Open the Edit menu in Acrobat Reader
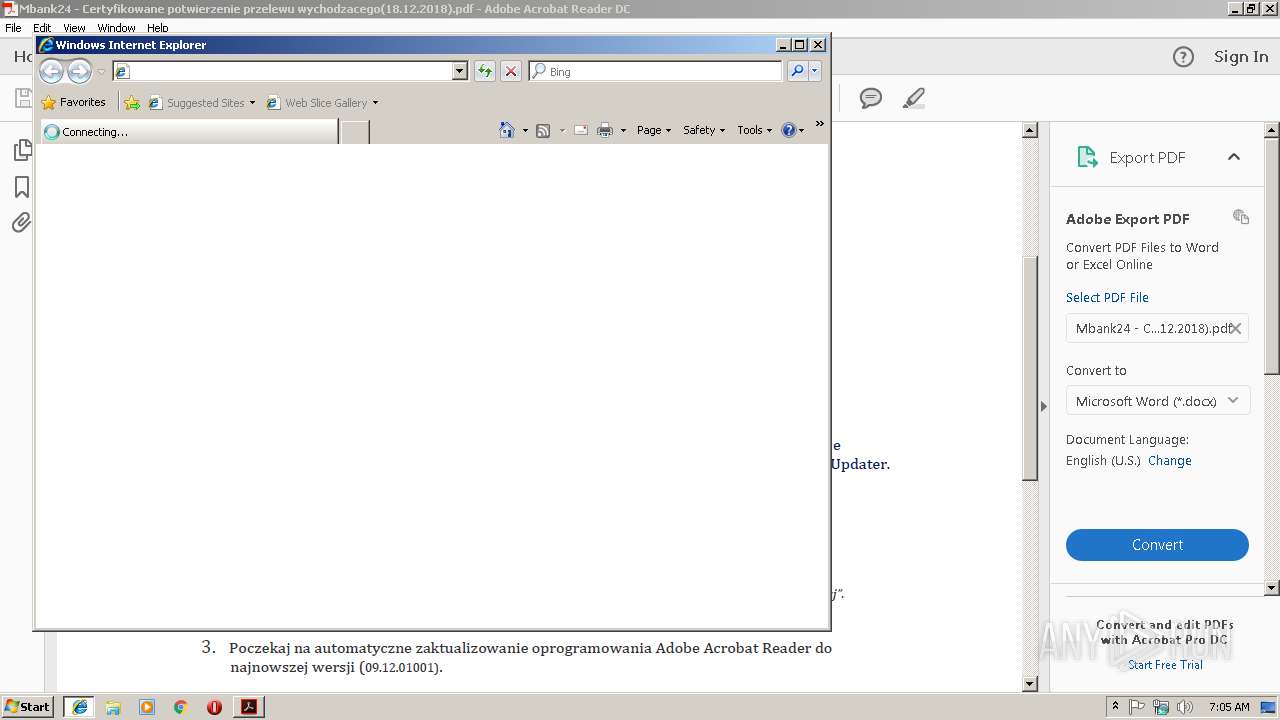Screen dimensions: 1280x720 pyautogui.click(x=42, y=28)
